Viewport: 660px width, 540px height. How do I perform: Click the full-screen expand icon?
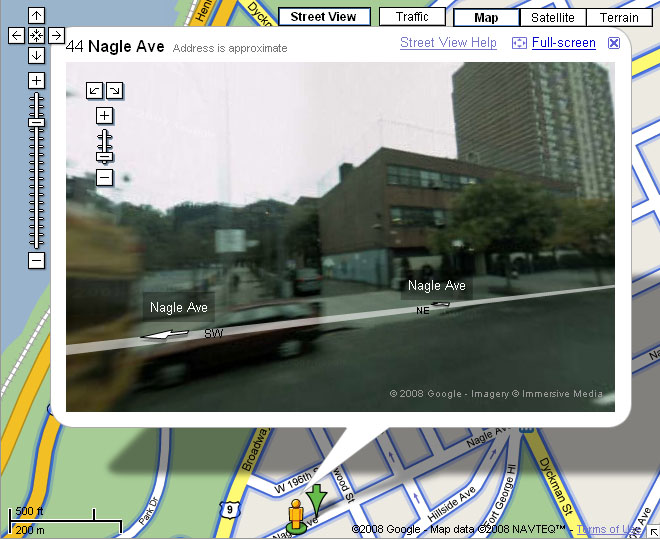519,43
